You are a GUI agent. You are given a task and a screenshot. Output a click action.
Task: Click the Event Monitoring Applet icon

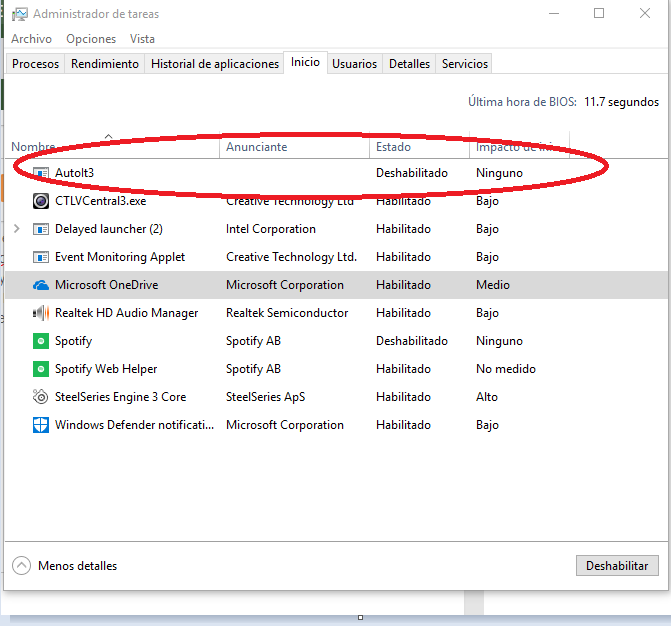41,257
